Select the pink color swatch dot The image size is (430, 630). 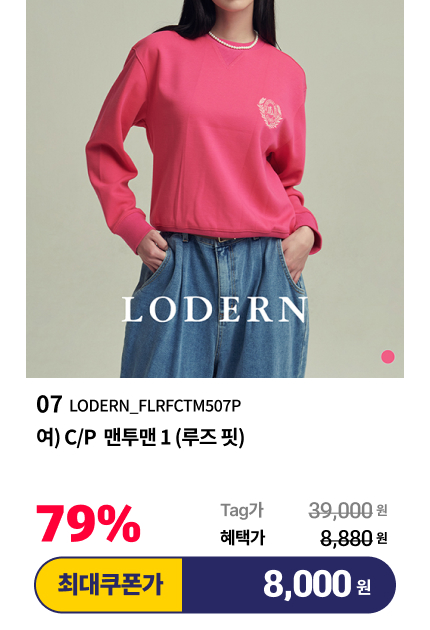388,356
